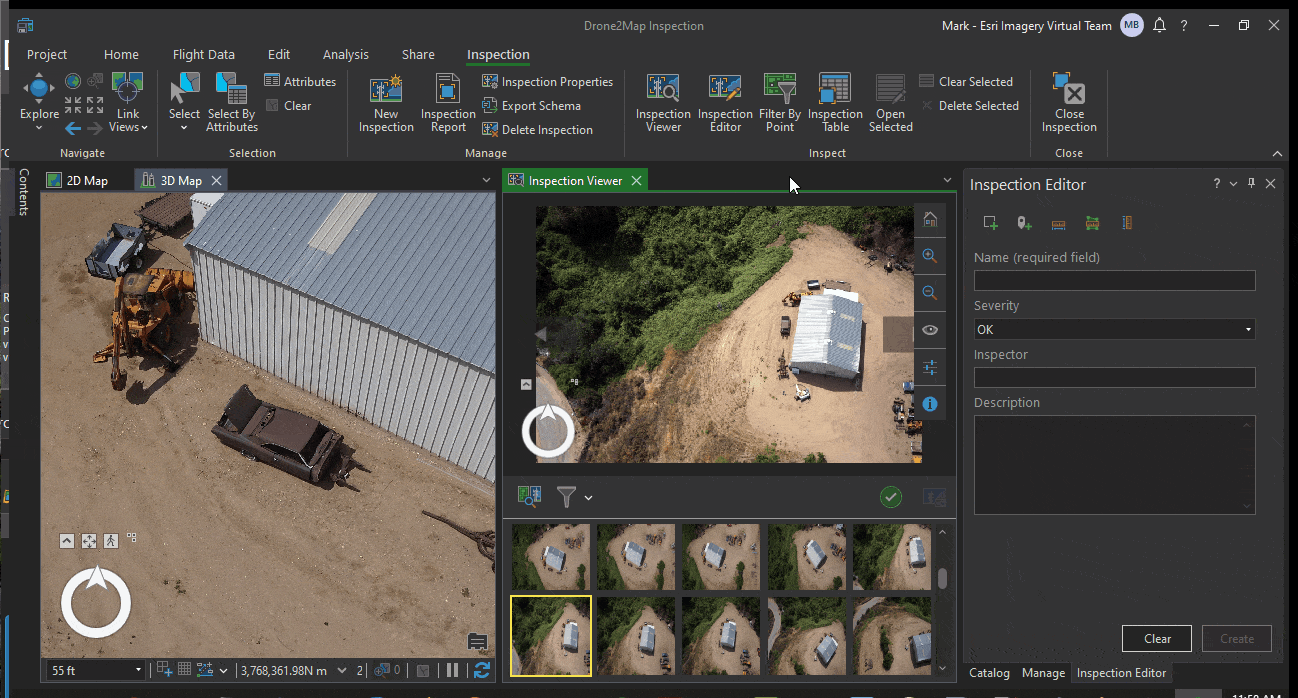The width and height of the screenshot is (1298, 698).
Task: Open the Inspection Table
Action: tap(835, 101)
